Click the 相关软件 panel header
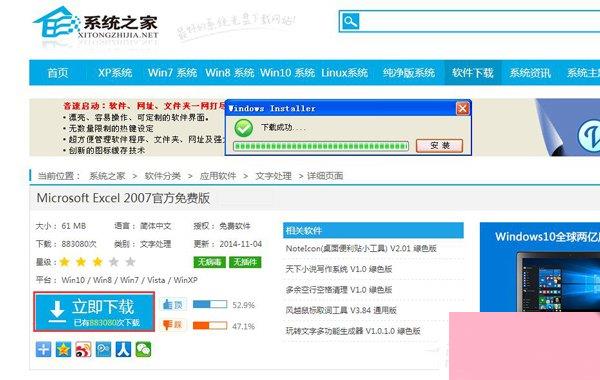 (373, 230)
